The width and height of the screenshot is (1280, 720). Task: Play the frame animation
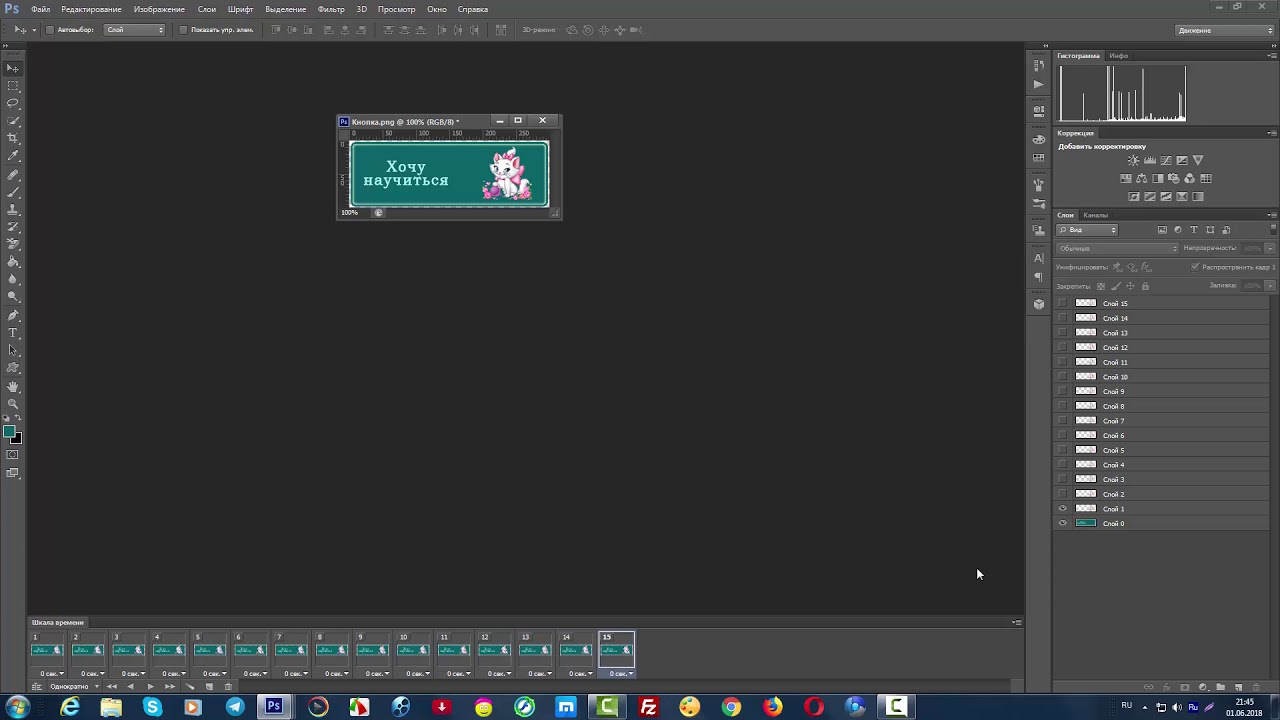pos(150,686)
